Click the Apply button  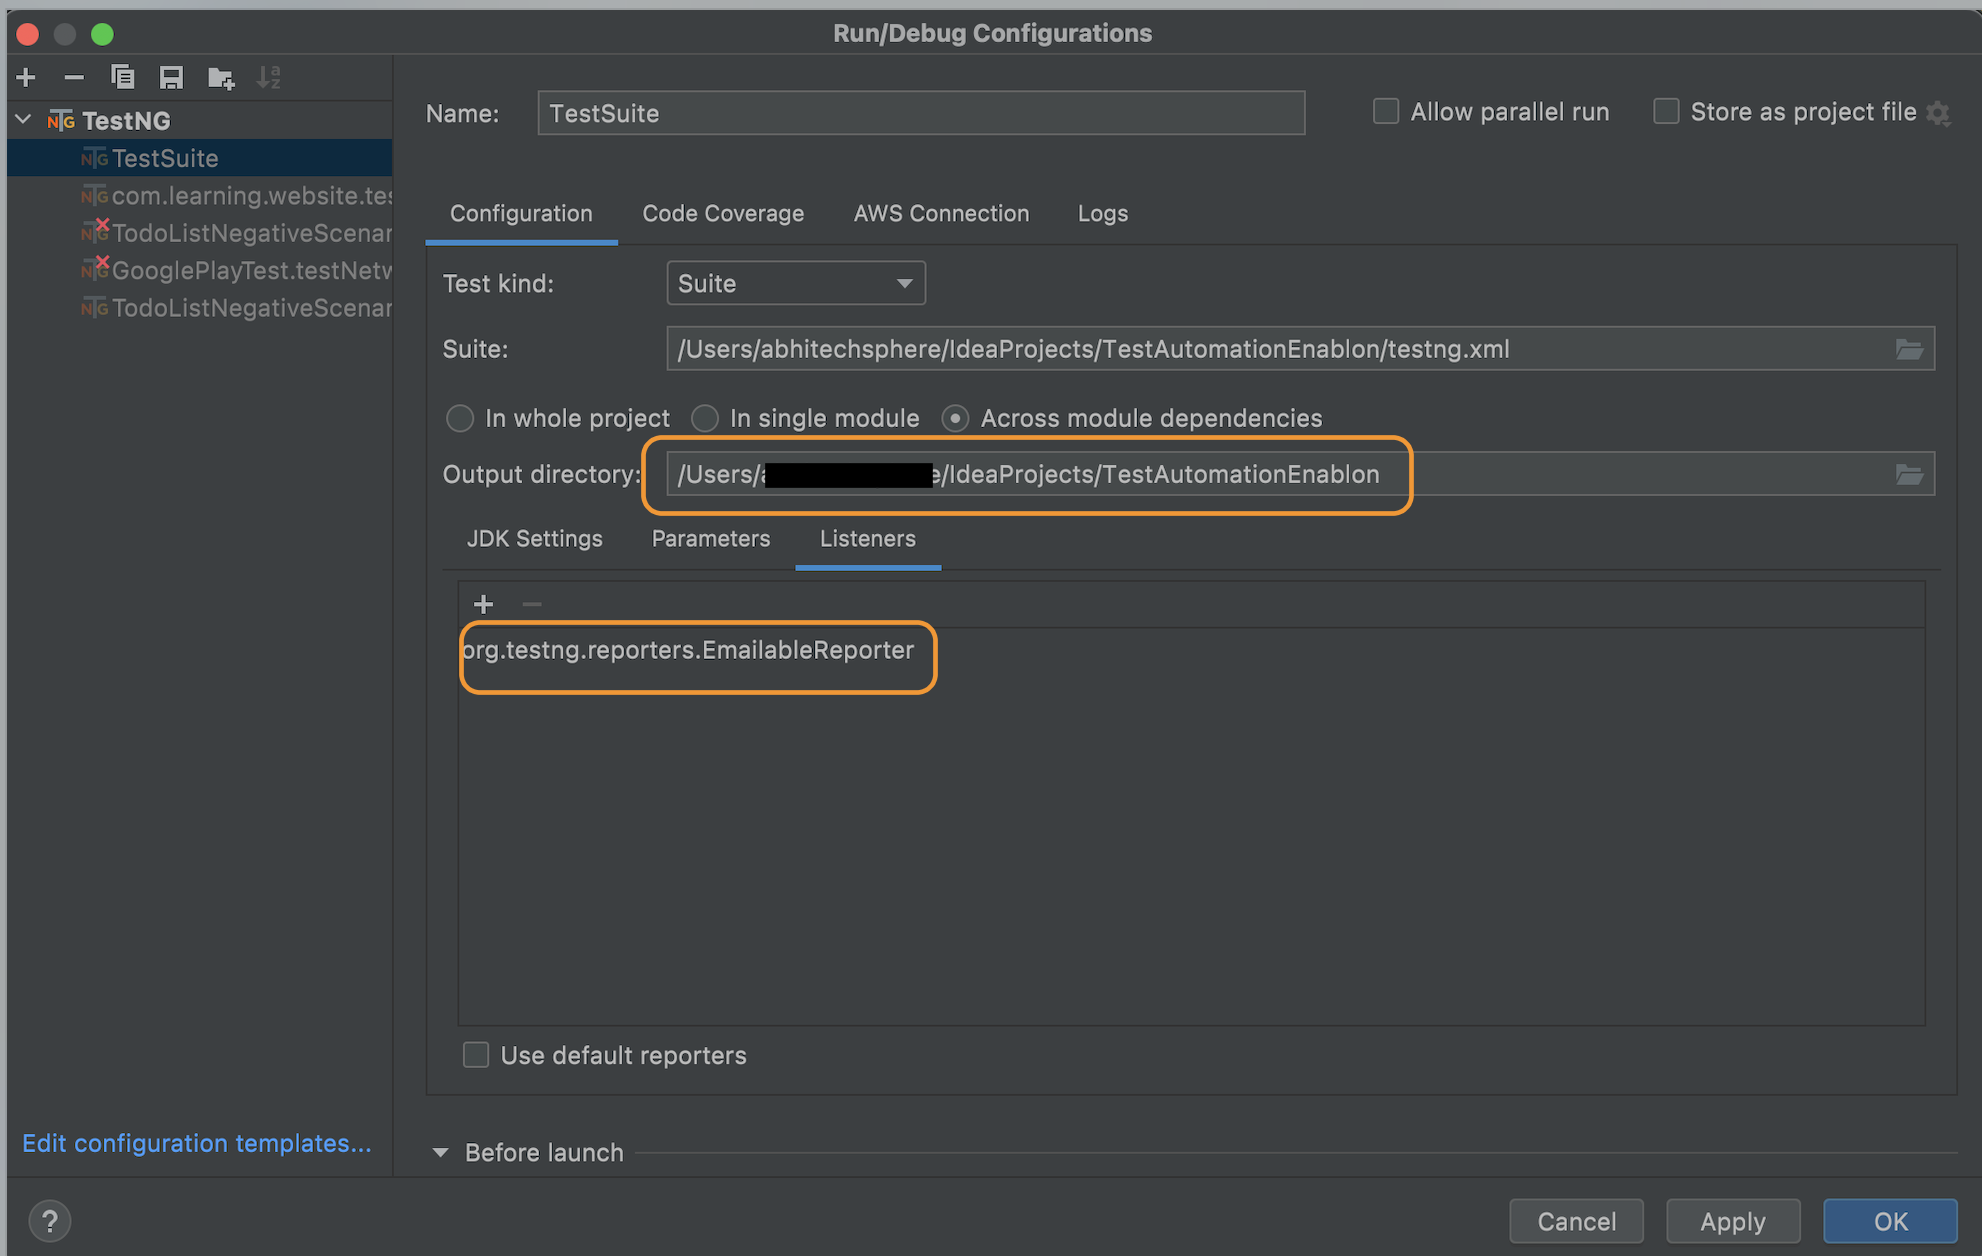click(1733, 1221)
